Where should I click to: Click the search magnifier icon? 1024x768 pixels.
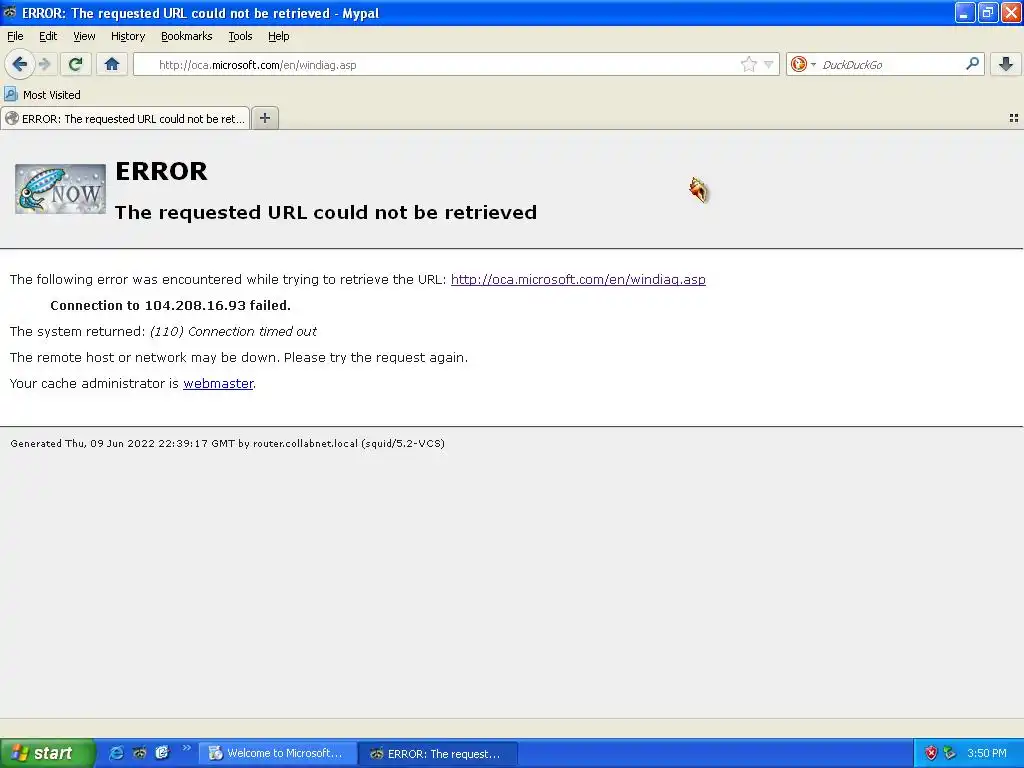coord(972,64)
